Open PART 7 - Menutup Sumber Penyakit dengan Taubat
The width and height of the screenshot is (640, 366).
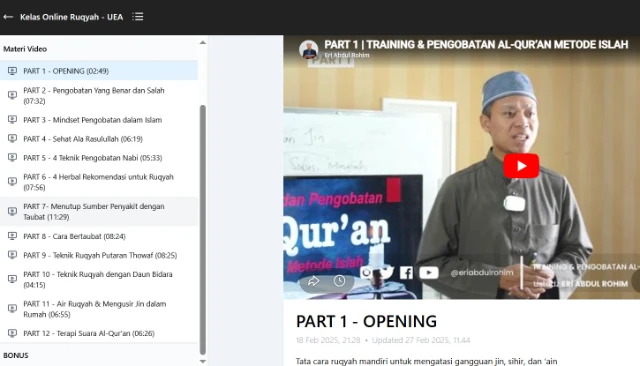point(99,211)
